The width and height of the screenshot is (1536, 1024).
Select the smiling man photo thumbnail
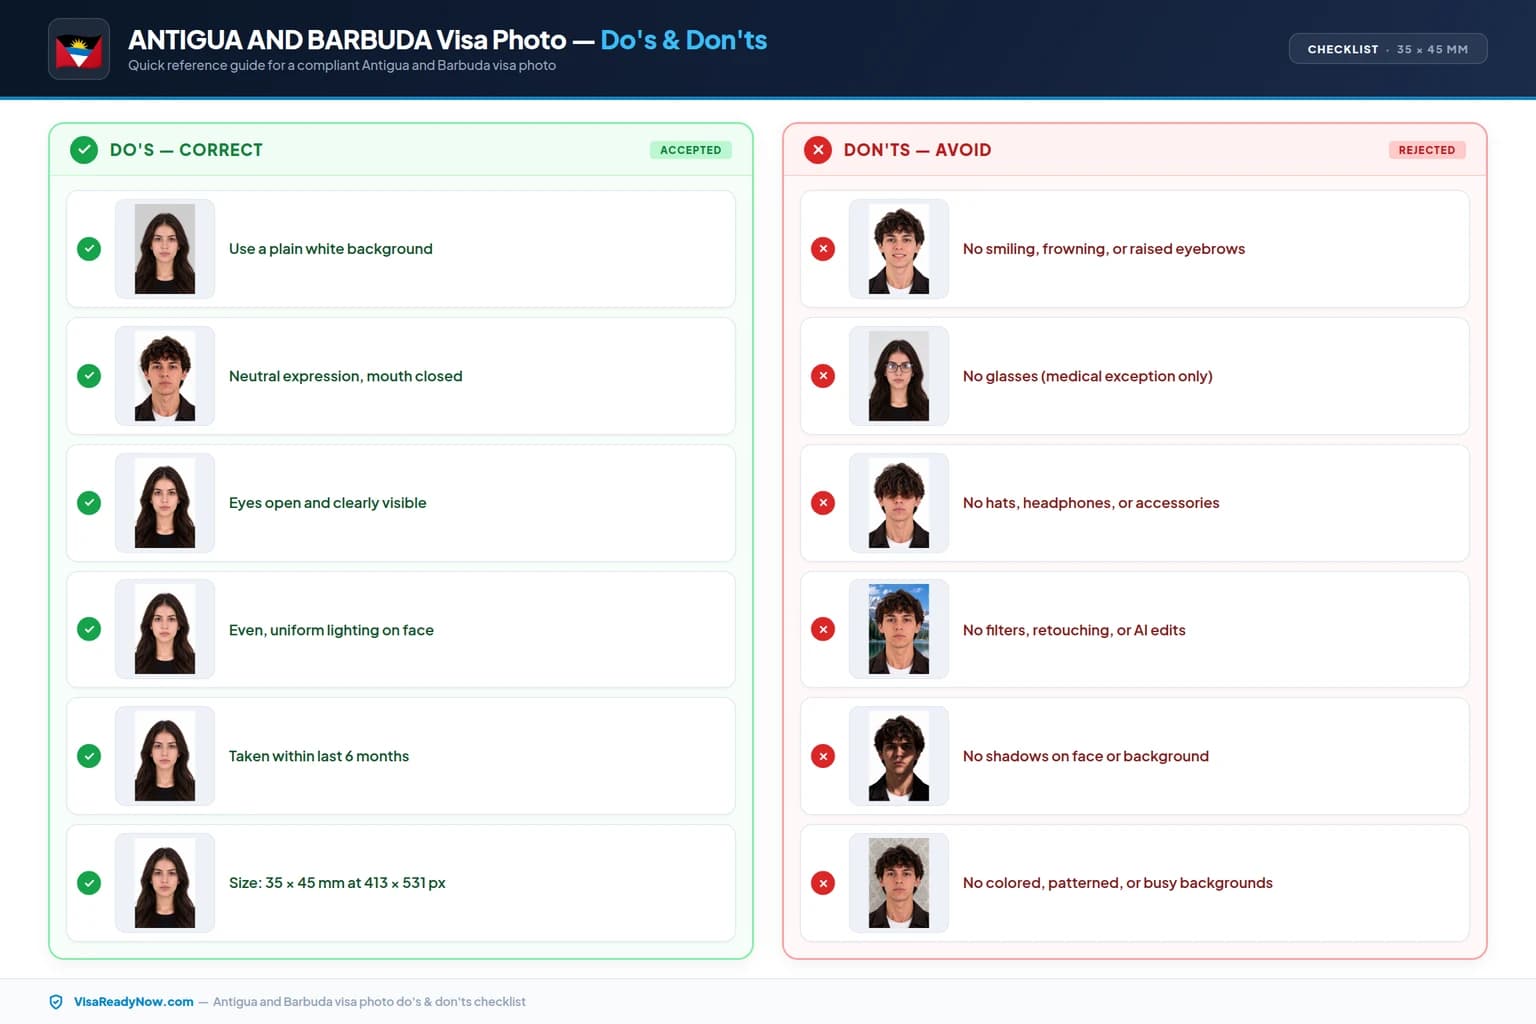pyautogui.click(x=899, y=249)
